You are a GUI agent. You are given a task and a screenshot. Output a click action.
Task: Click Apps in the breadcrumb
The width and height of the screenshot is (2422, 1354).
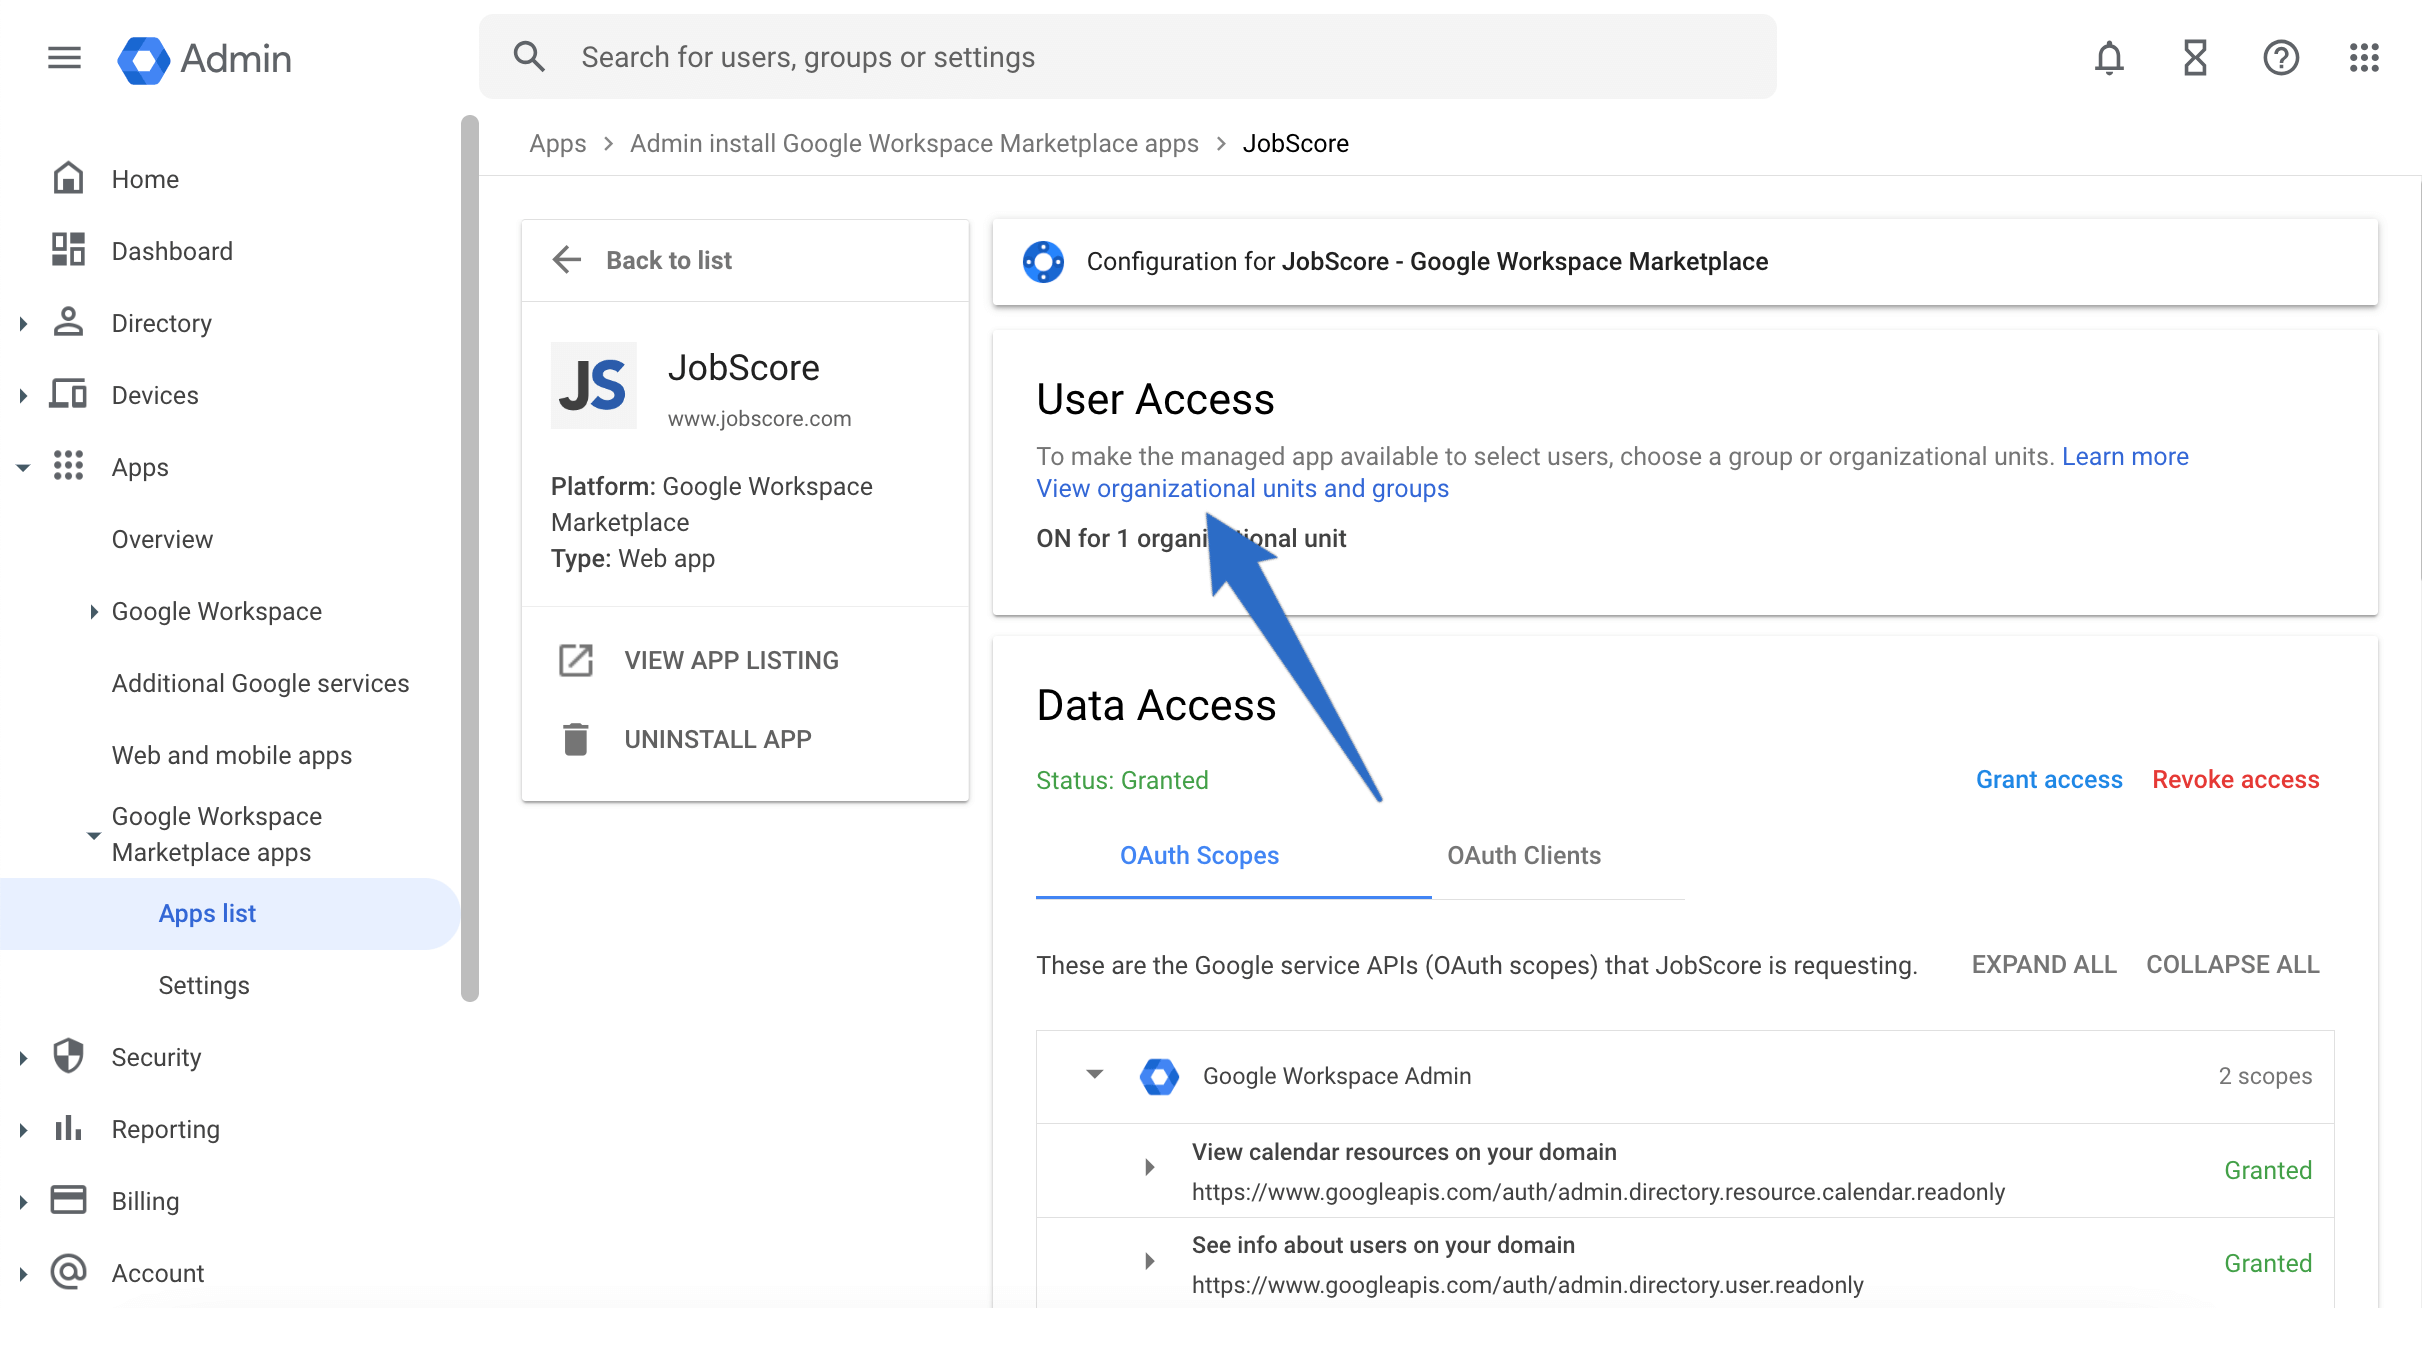point(558,143)
